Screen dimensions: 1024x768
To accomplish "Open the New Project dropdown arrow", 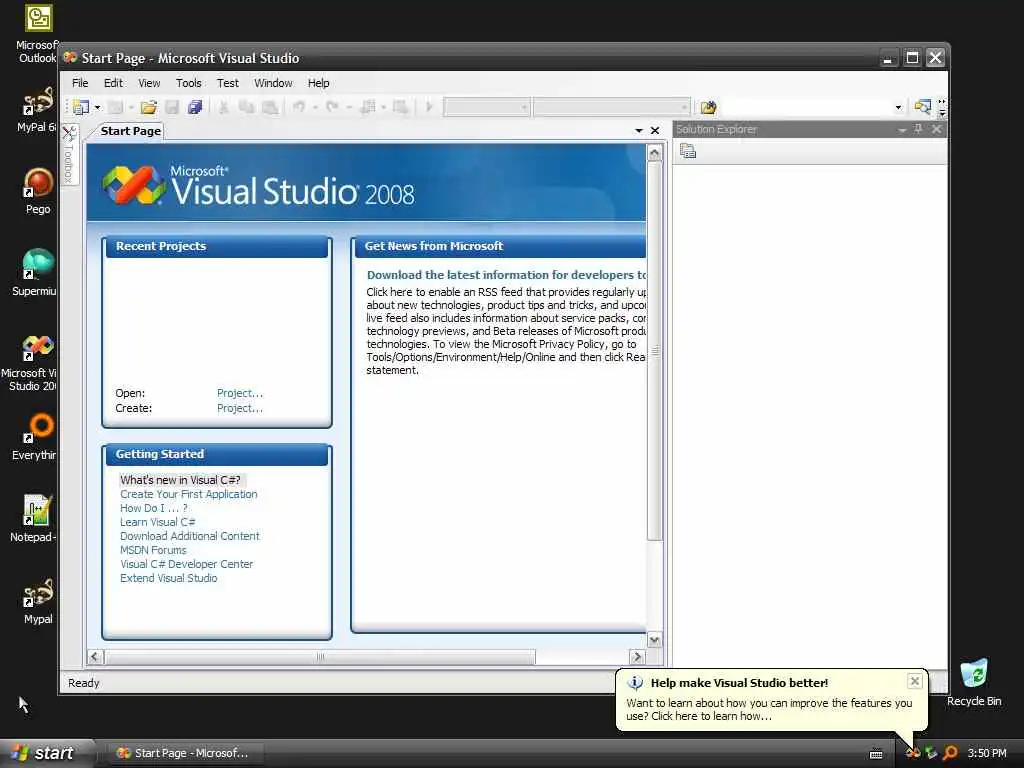I will point(97,107).
